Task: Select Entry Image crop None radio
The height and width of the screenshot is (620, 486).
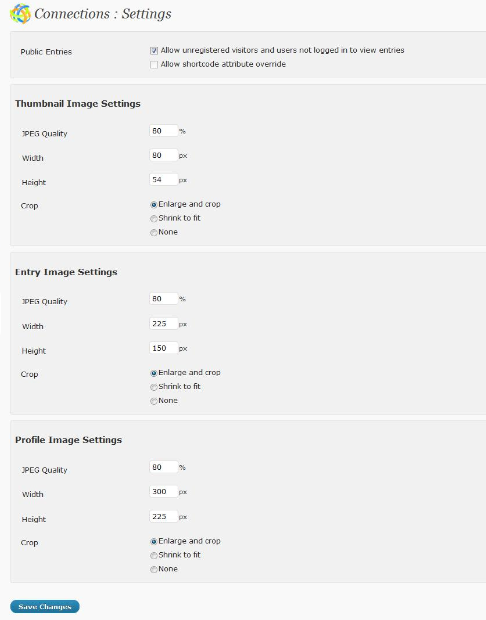Action: tap(154, 401)
